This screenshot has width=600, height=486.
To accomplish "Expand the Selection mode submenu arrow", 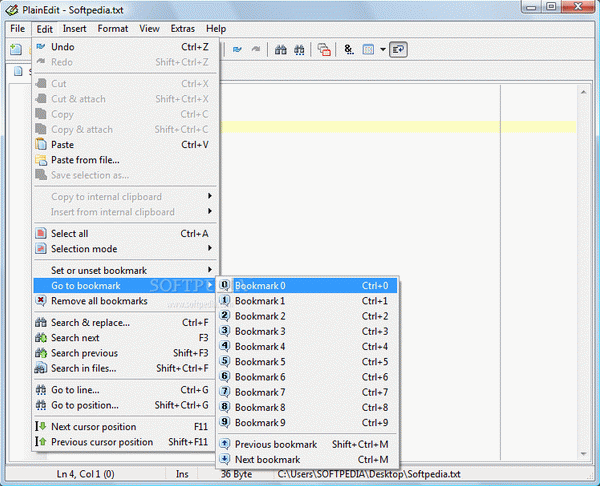I will [210, 248].
